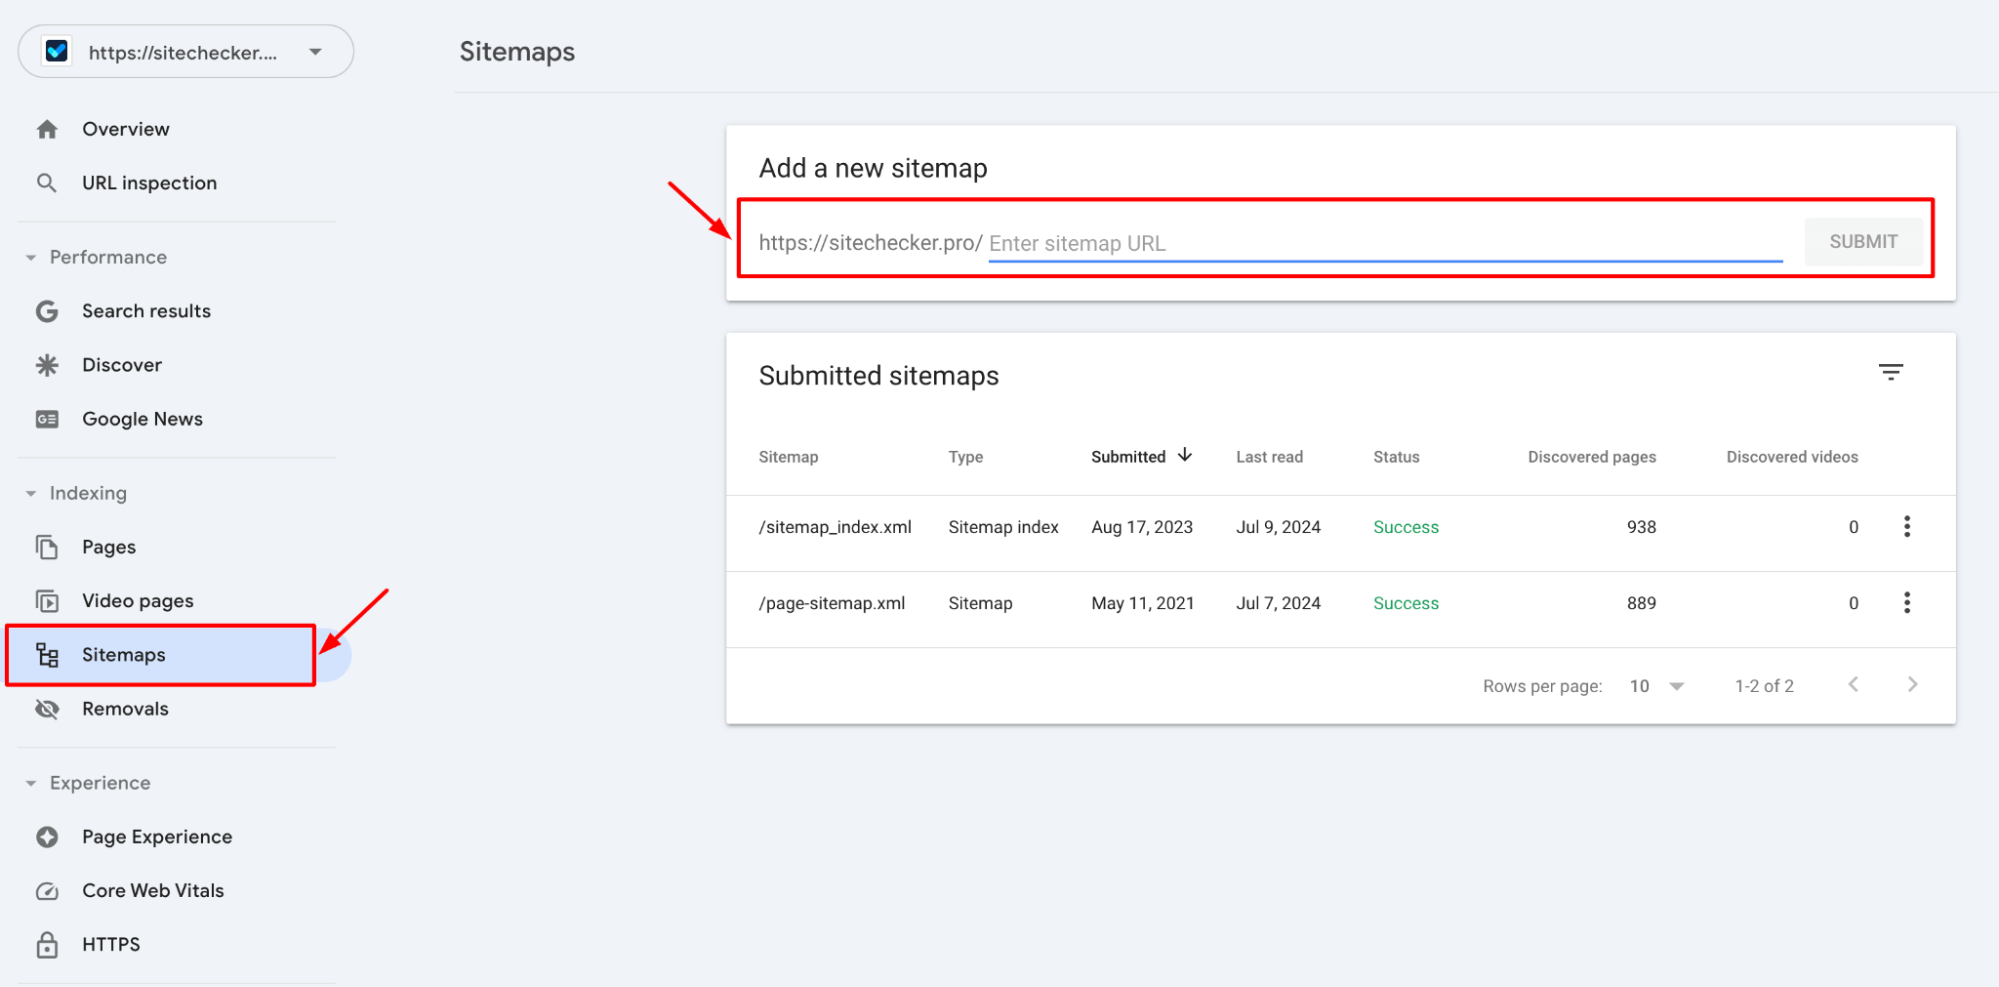This screenshot has width=1999, height=987.
Task: Open more options for /page-sitemap.xml row
Action: 1906,603
